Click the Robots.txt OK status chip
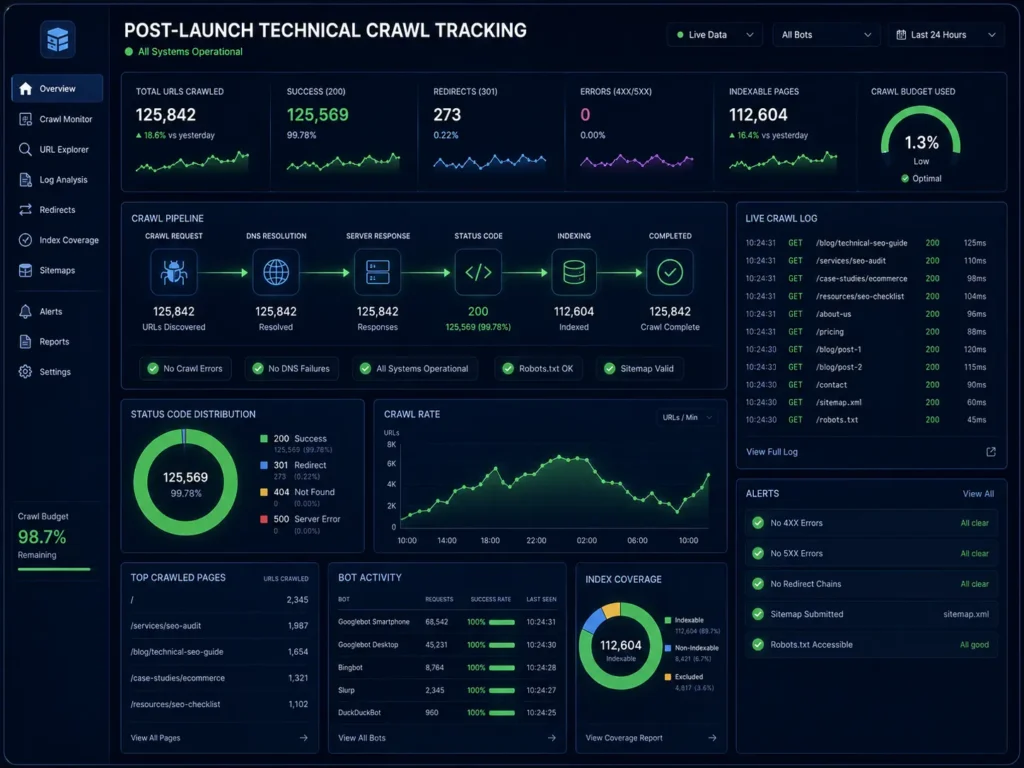 pos(538,369)
